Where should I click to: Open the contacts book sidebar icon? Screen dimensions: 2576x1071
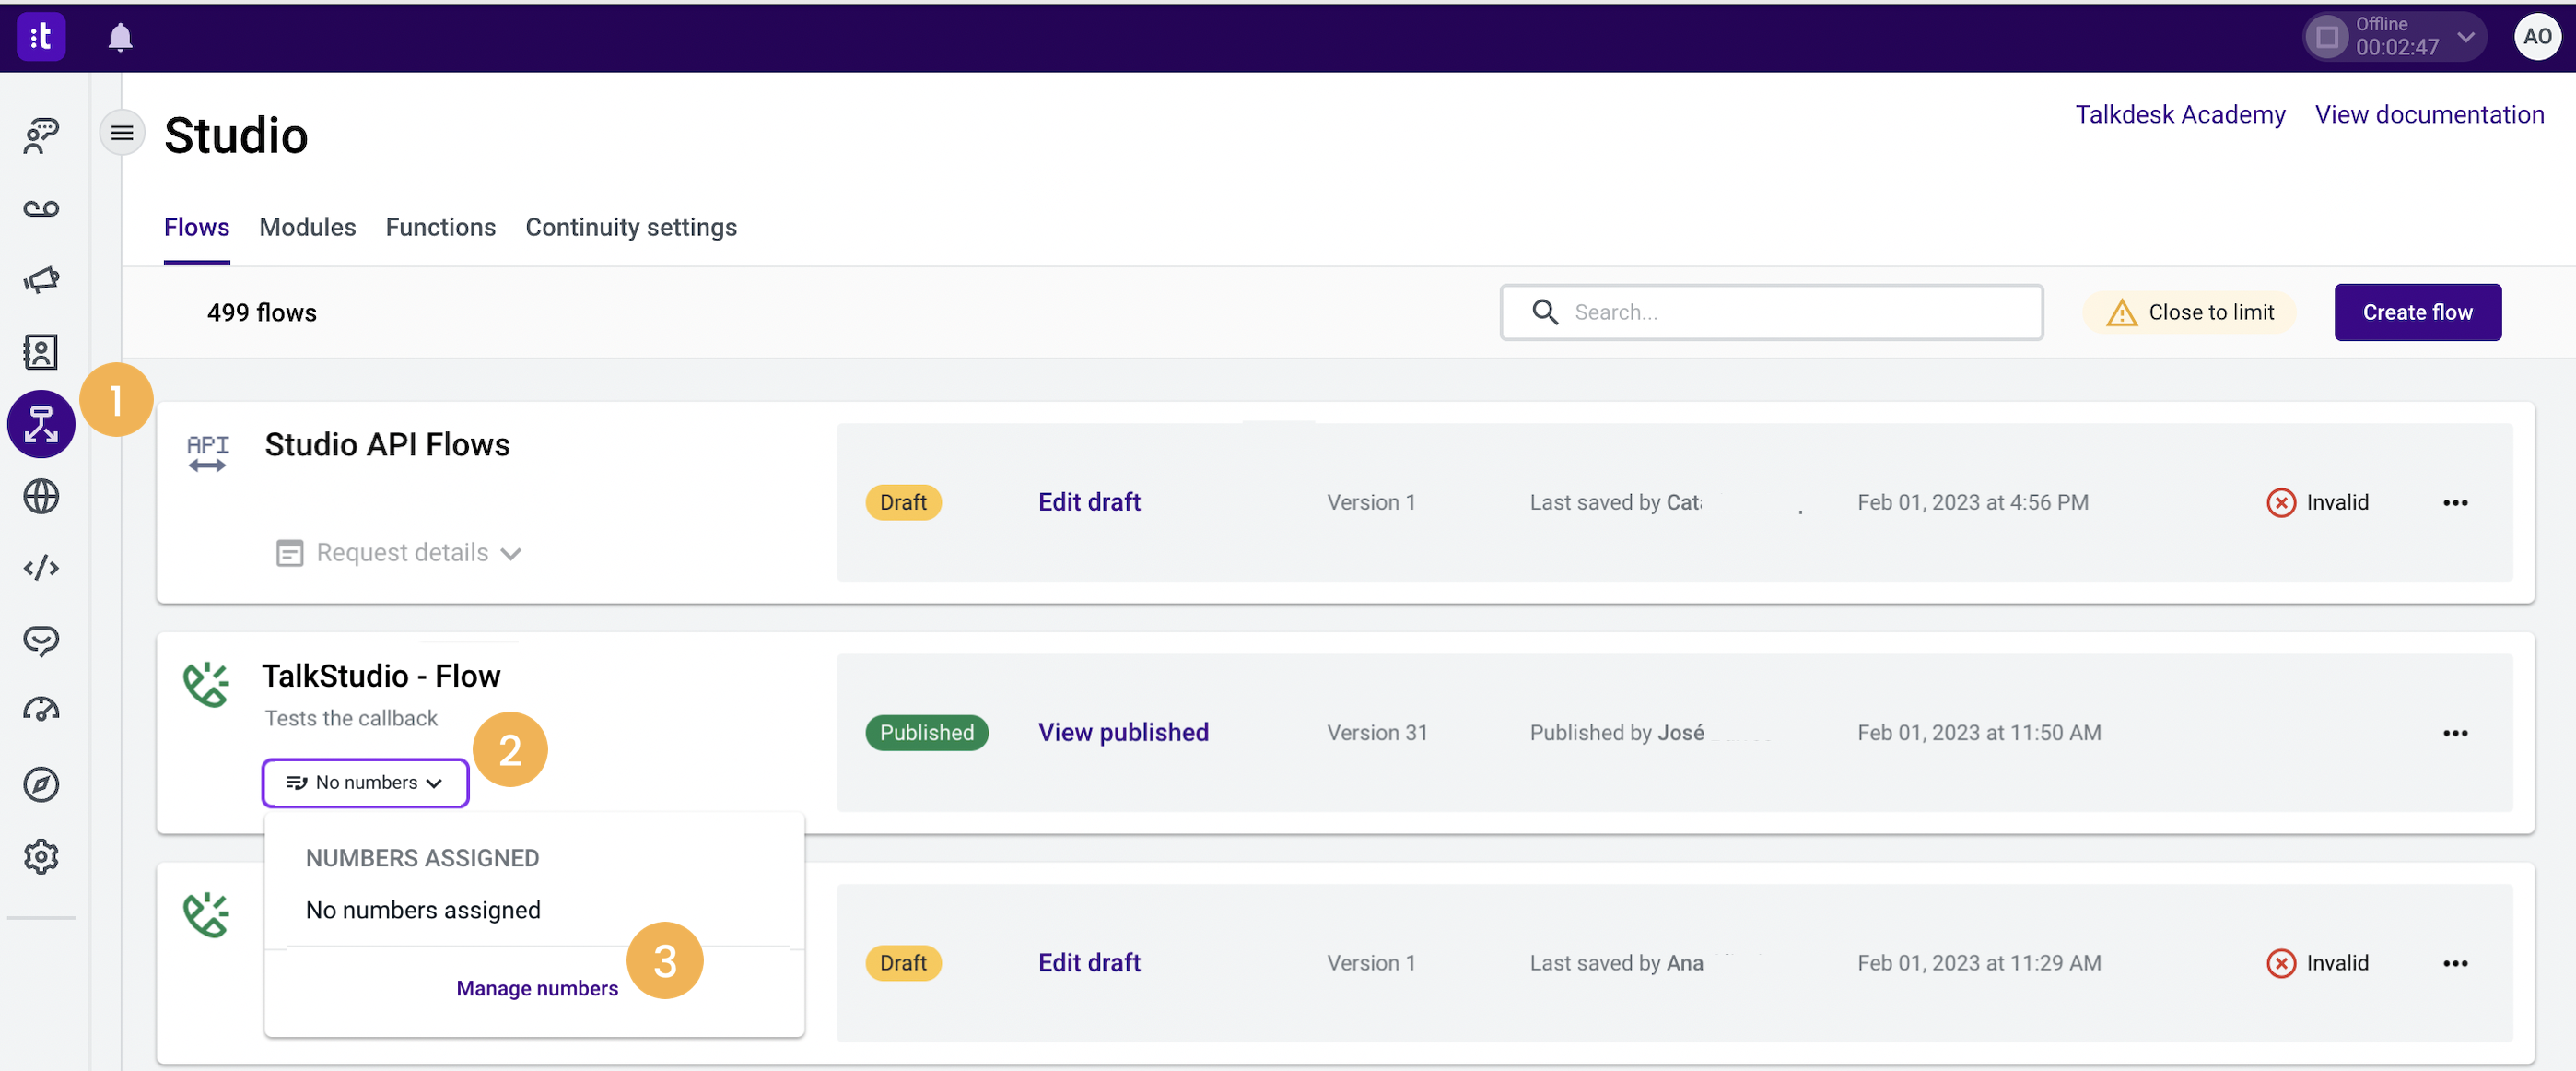coord(41,352)
